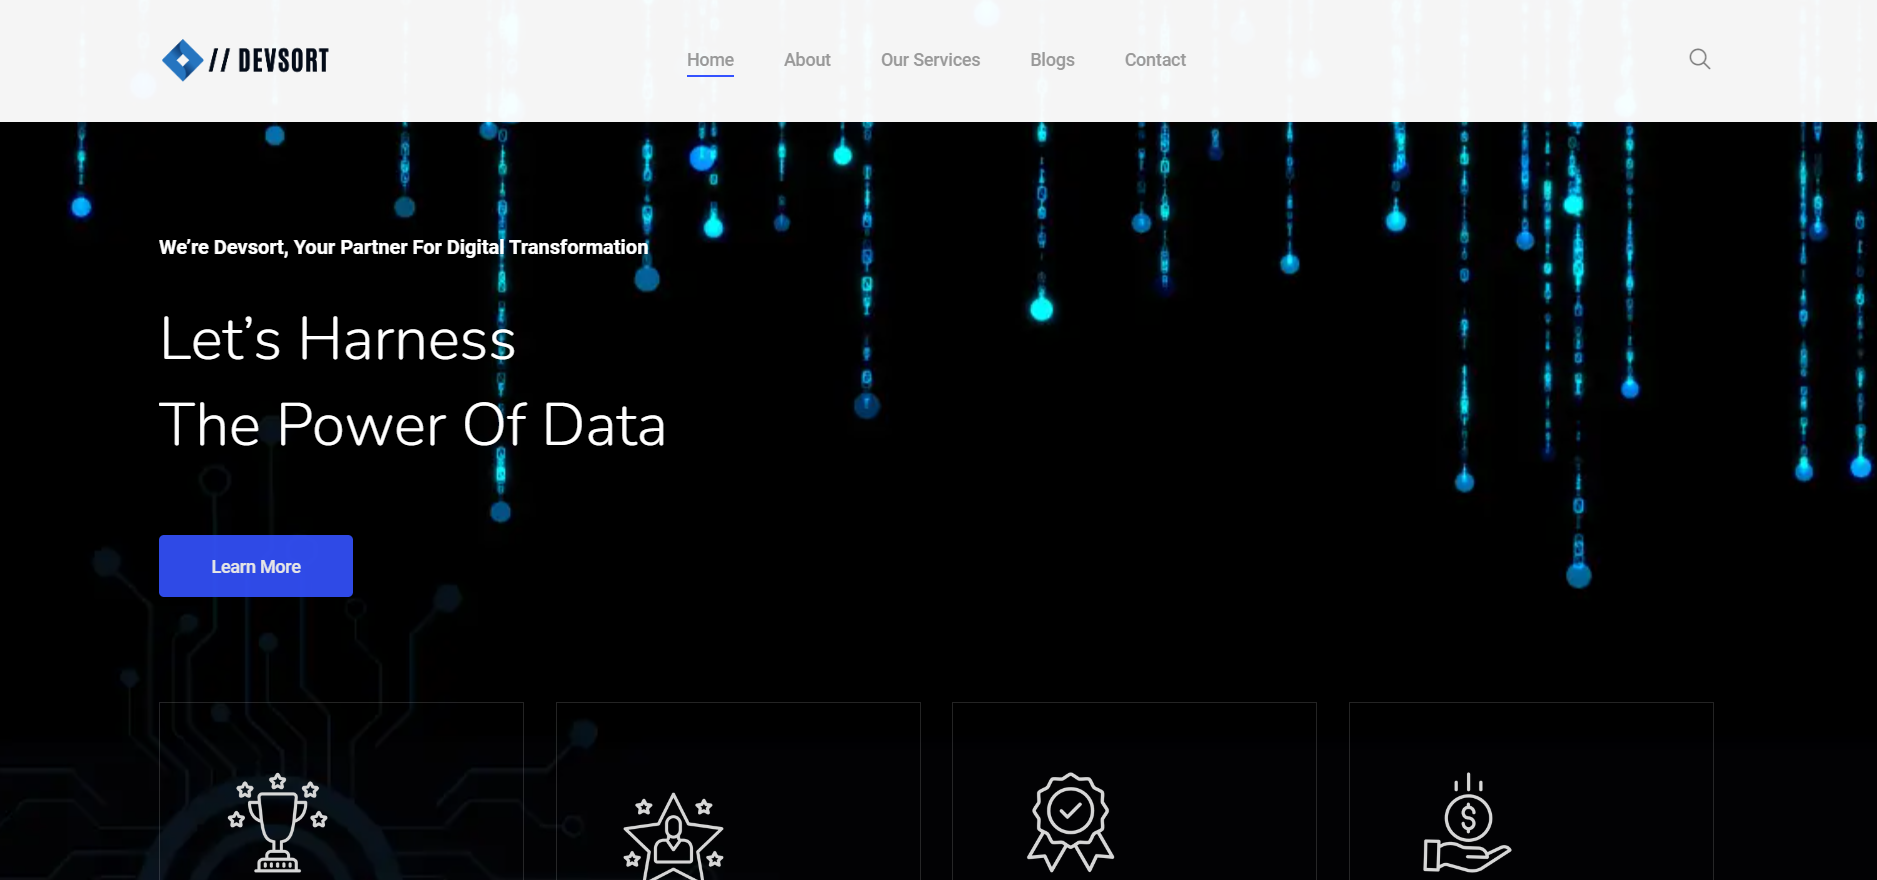The height and width of the screenshot is (880, 1877).
Task: Click the Digital Transformation tagline text
Action: (403, 247)
